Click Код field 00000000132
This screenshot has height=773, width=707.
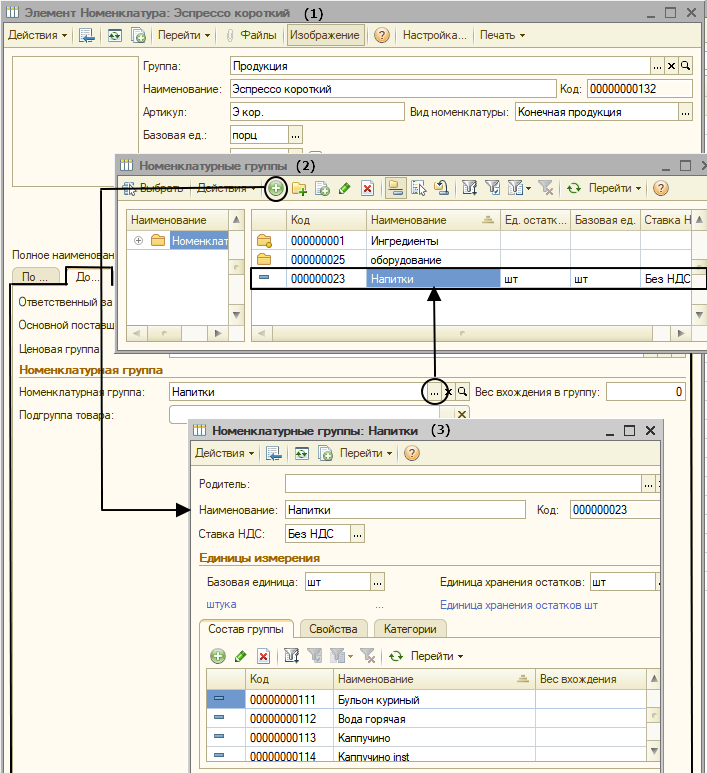point(639,89)
